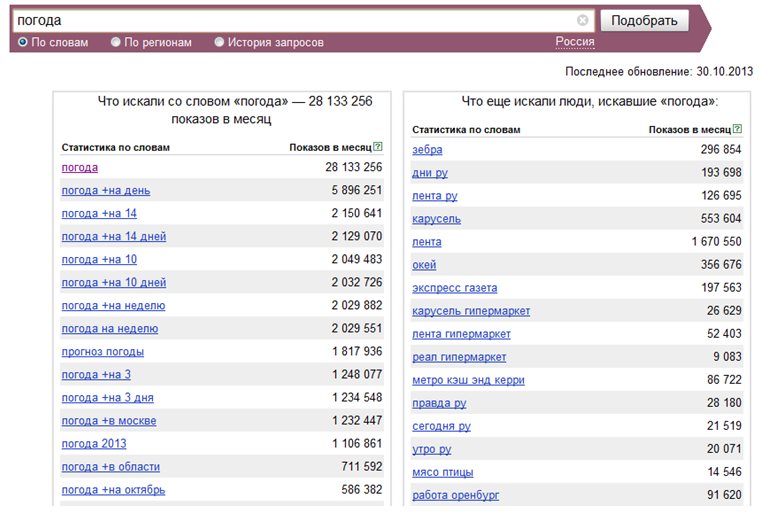This screenshot has height=512, width=759.
Task: Click the value '586 382'
Action: [x=362, y=490]
